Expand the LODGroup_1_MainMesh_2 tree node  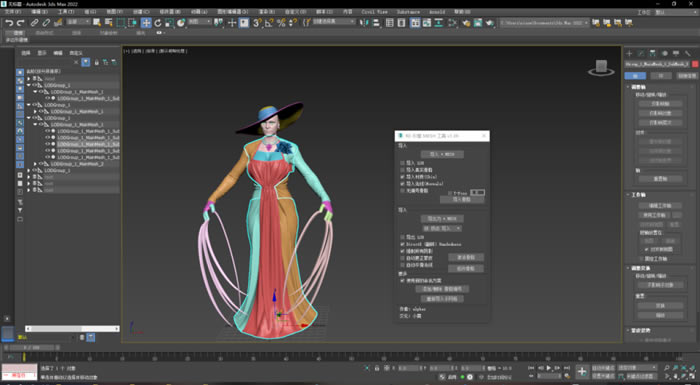(35, 164)
